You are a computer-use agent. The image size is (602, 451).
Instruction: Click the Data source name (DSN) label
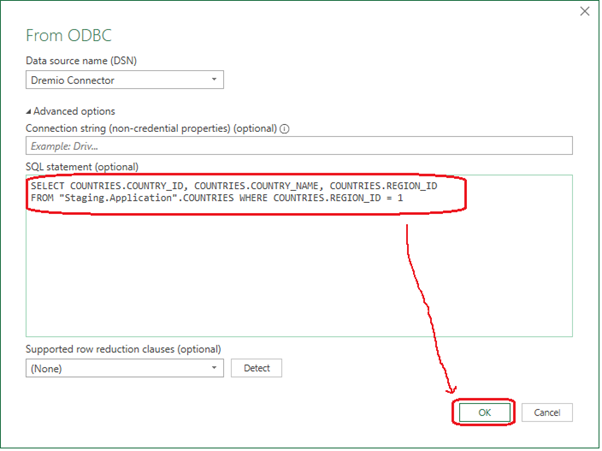80,60
